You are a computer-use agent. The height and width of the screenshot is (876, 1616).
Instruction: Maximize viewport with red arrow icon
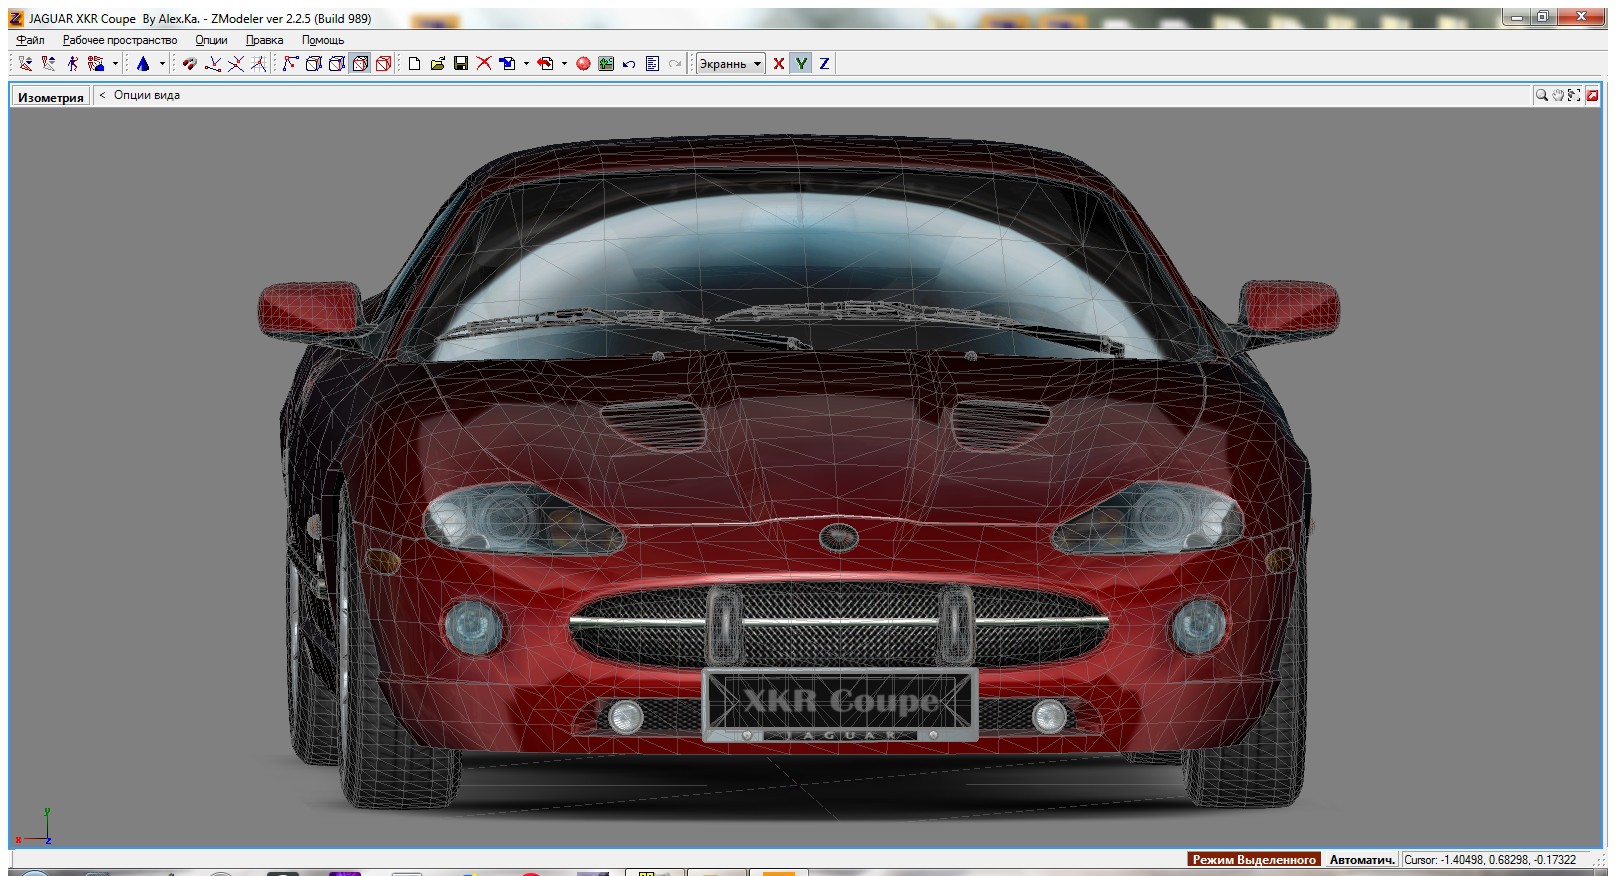click(1592, 95)
